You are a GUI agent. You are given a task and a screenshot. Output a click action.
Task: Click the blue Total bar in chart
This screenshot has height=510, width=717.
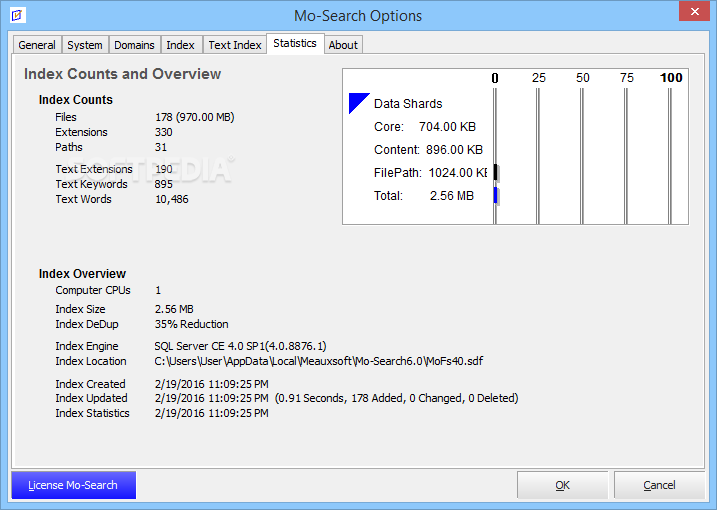tap(496, 195)
